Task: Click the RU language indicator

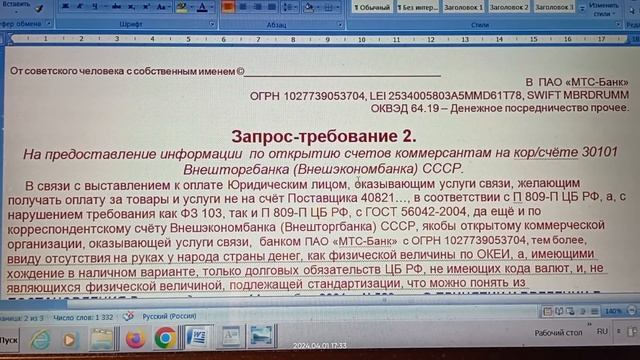Action: pos(602,331)
